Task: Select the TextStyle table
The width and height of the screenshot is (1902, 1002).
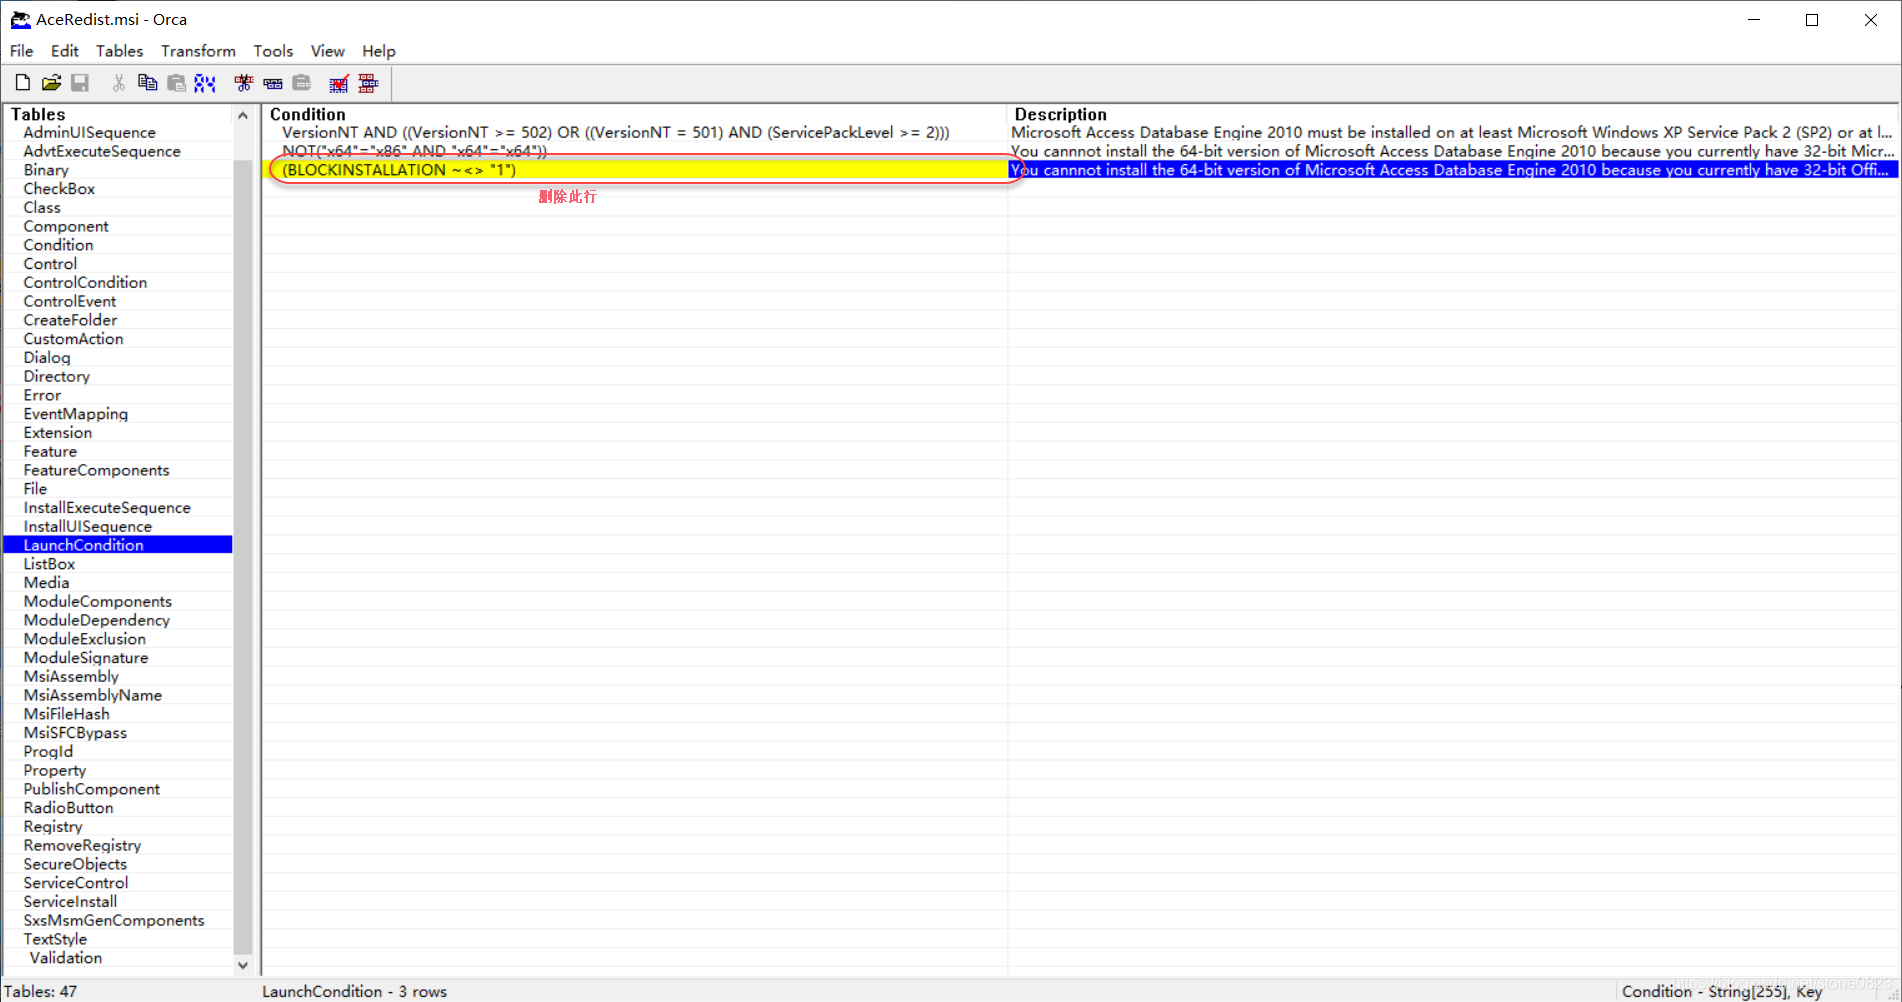Action: [x=55, y=939]
